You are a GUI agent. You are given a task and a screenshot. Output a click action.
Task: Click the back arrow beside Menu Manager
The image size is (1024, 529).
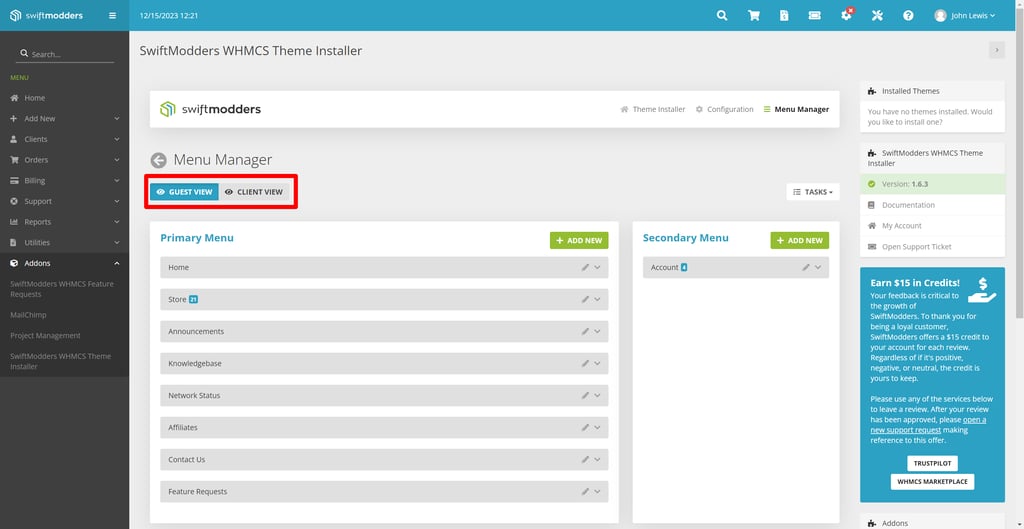[159, 160]
